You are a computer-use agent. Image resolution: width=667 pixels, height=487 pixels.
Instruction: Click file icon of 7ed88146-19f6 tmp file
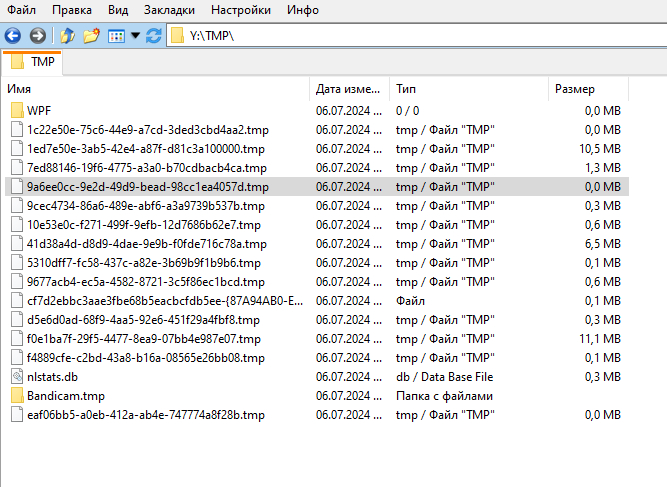17,168
